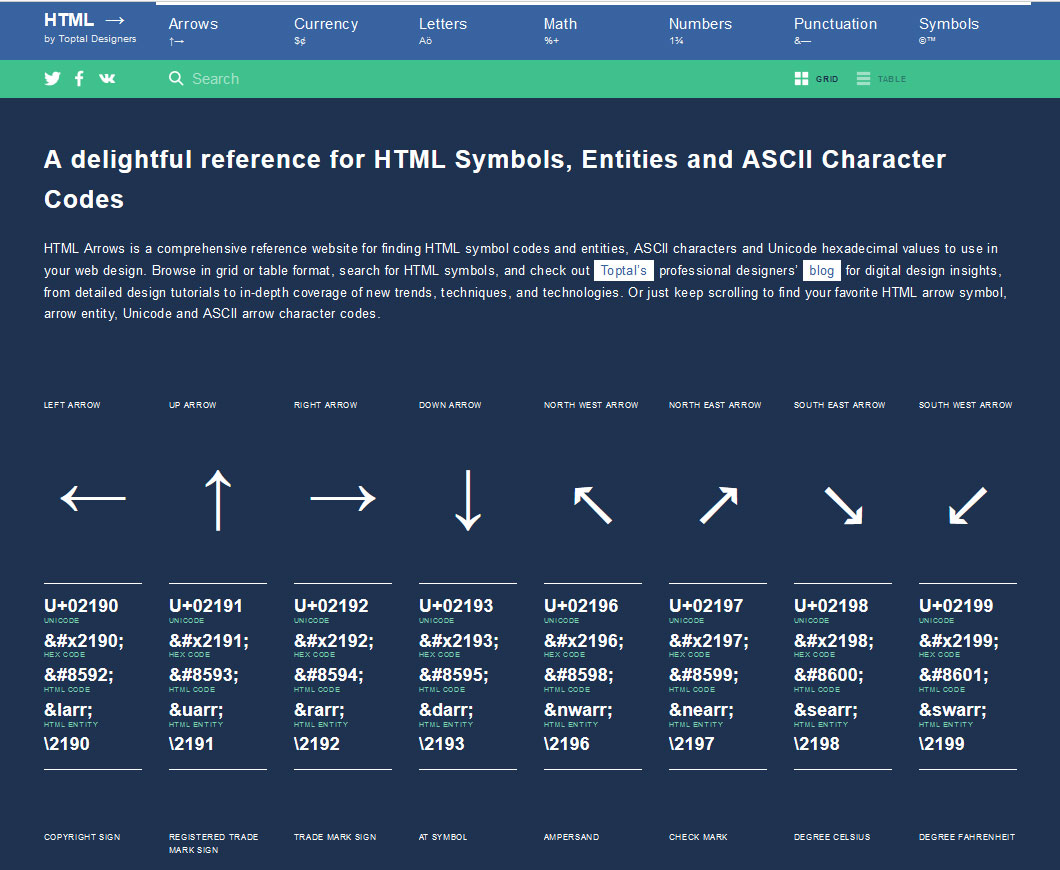
Task: Switch to GRID view
Action: click(816, 78)
